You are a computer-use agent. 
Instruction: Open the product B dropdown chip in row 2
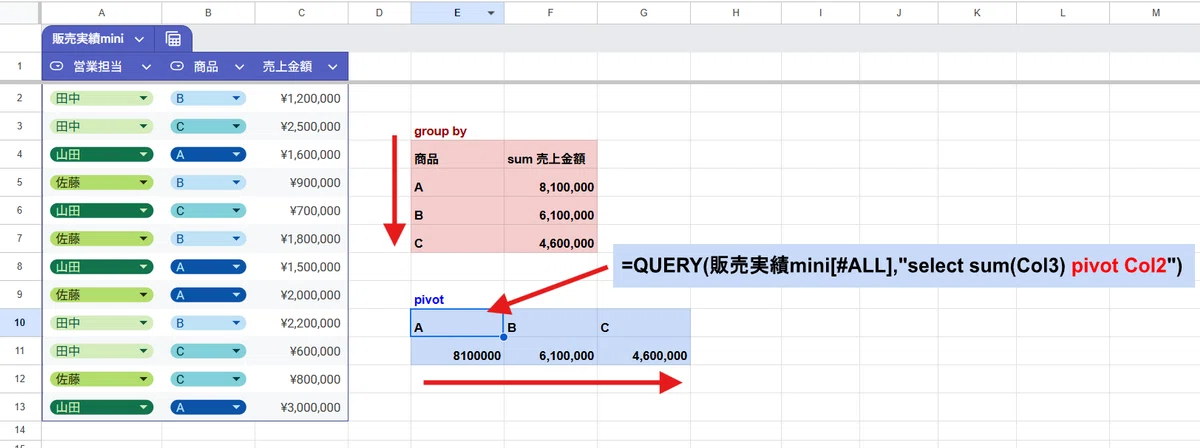click(208, 99)
